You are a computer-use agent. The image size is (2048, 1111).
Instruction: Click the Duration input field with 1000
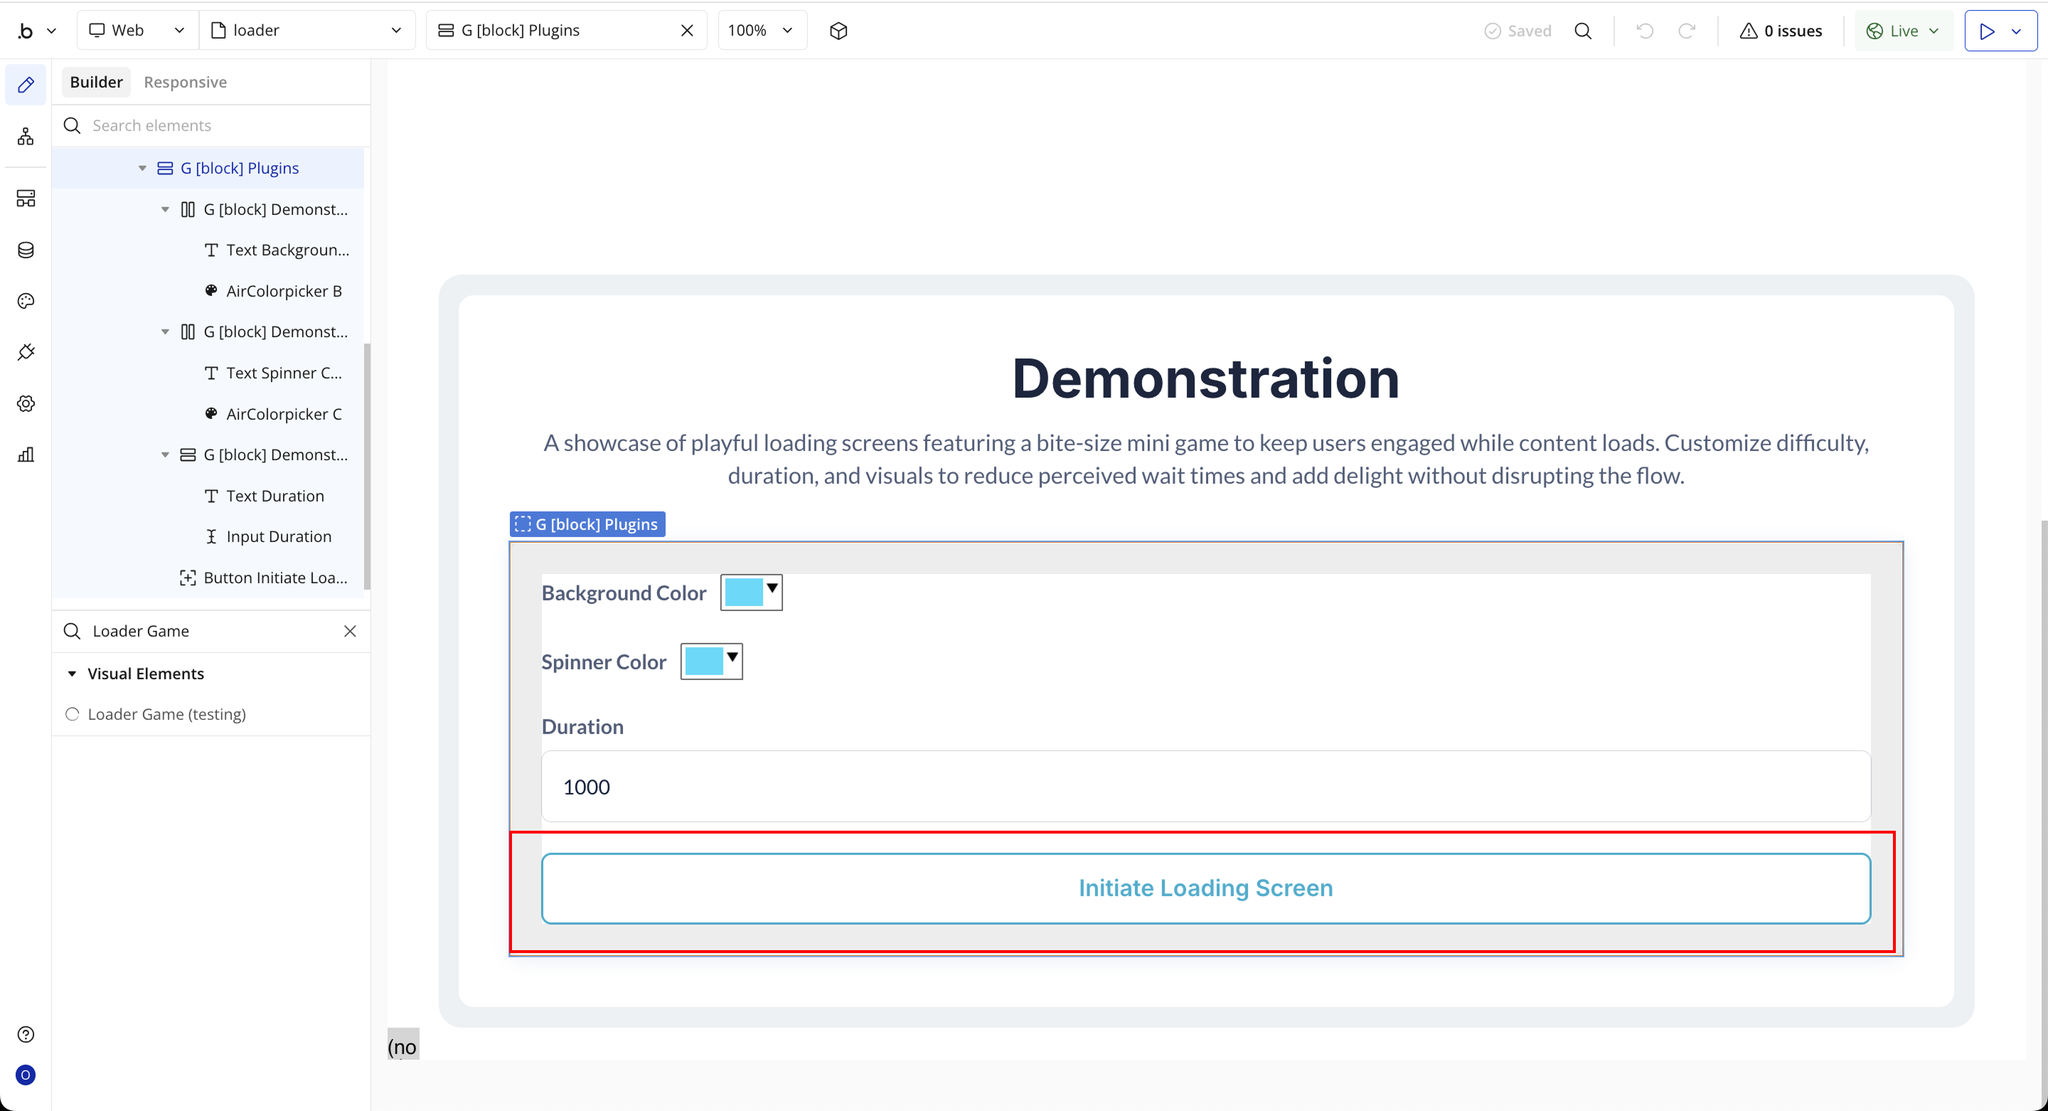tap(1205, 787)
